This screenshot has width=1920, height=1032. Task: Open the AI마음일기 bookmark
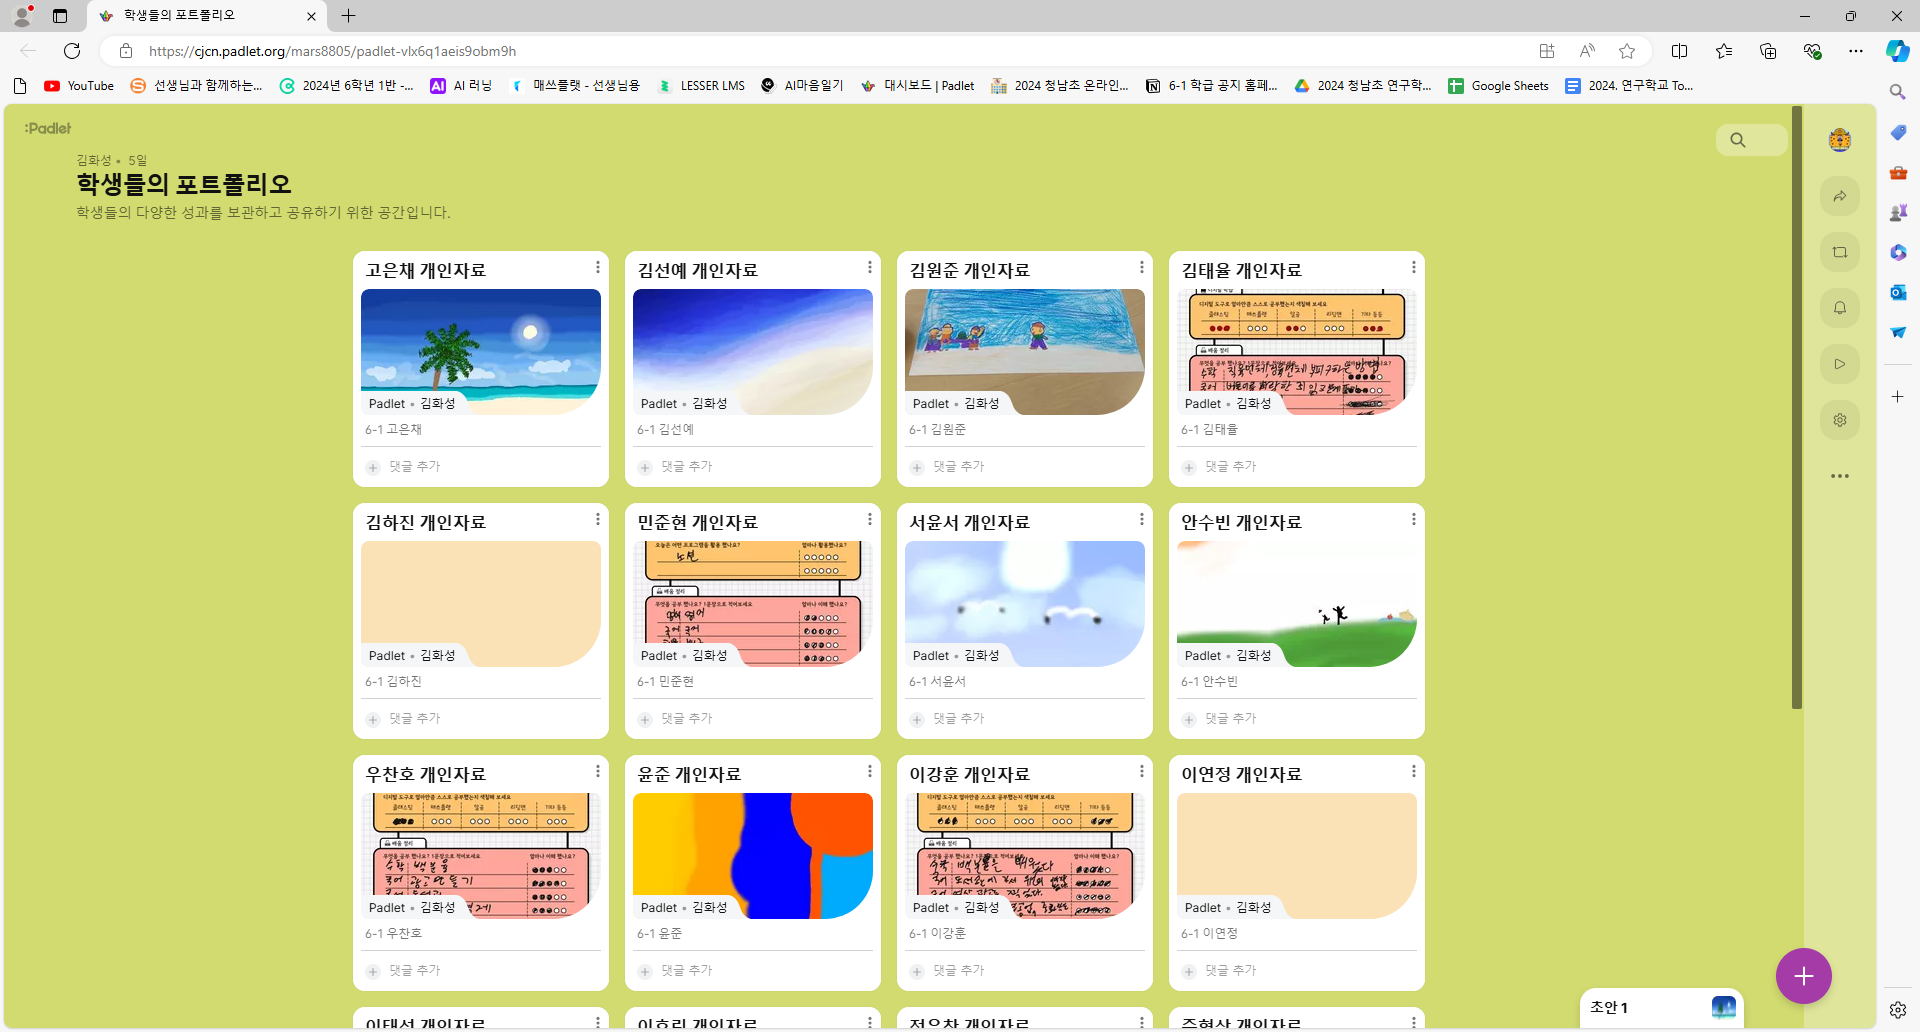802,86
